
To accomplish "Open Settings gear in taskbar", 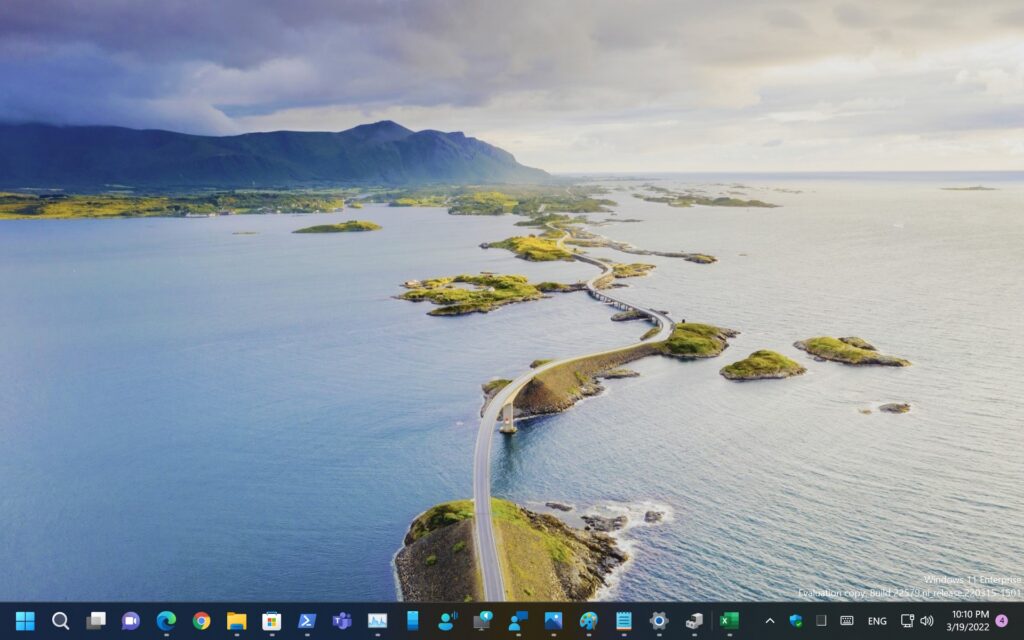I will (x=658, y=621).
